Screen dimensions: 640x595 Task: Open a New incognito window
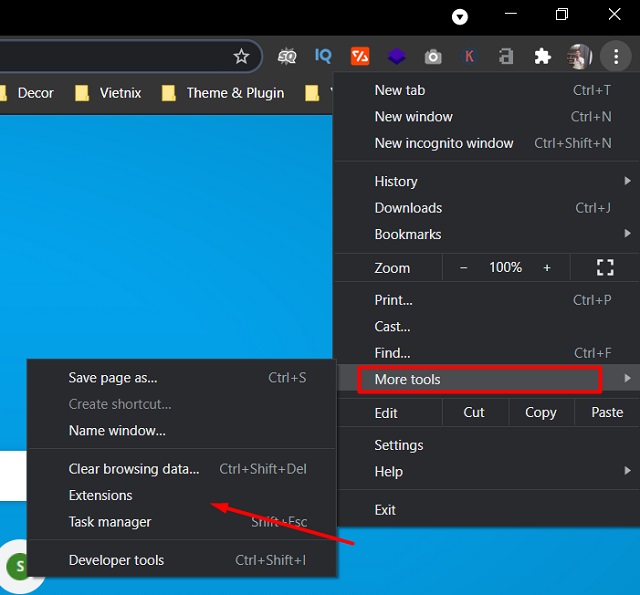[x=487, y=143]
